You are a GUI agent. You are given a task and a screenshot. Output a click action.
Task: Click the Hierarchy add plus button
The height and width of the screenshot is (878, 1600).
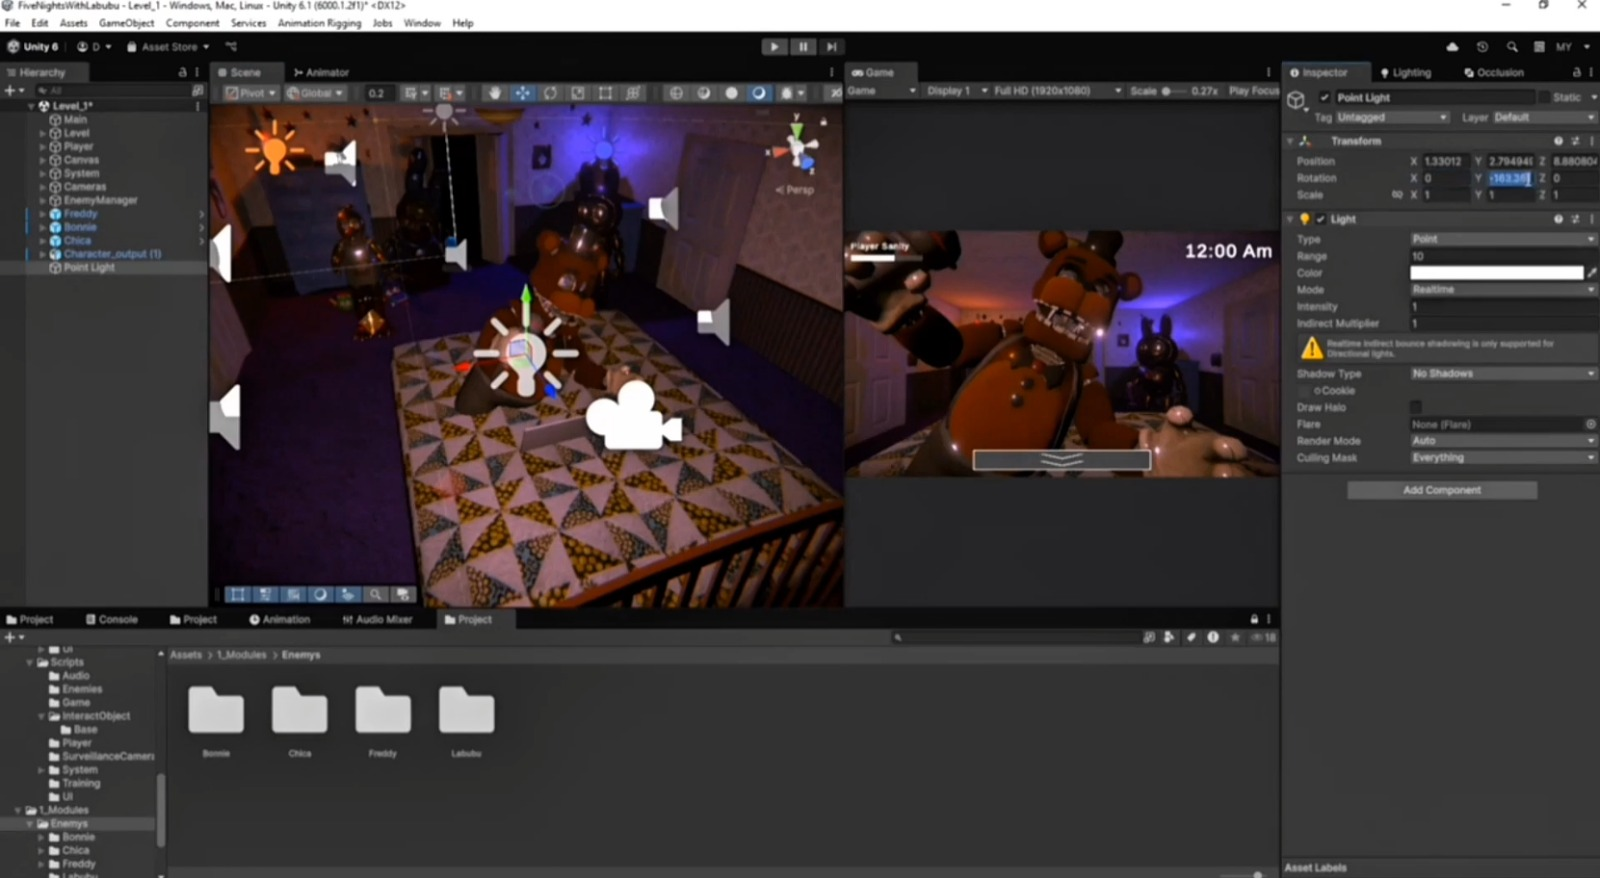10,90
